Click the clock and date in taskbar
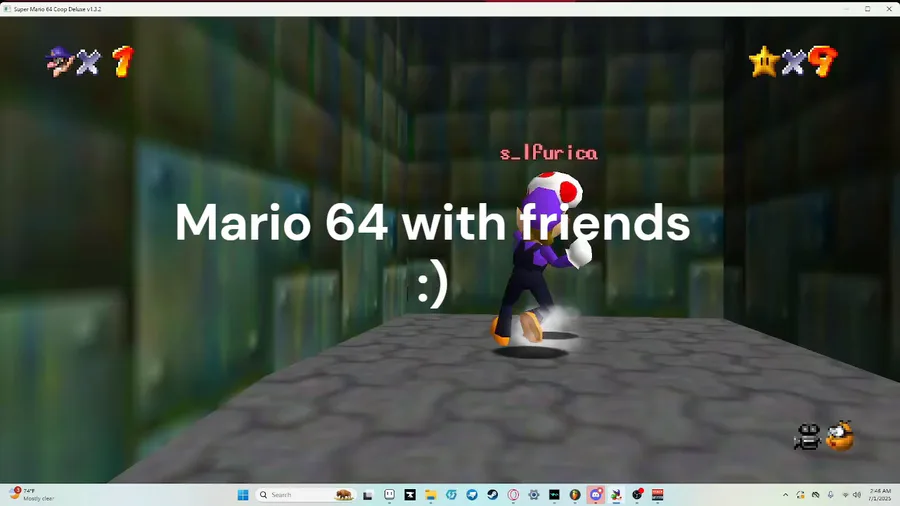This screenshot has width=900, height=506. [880, 495]
